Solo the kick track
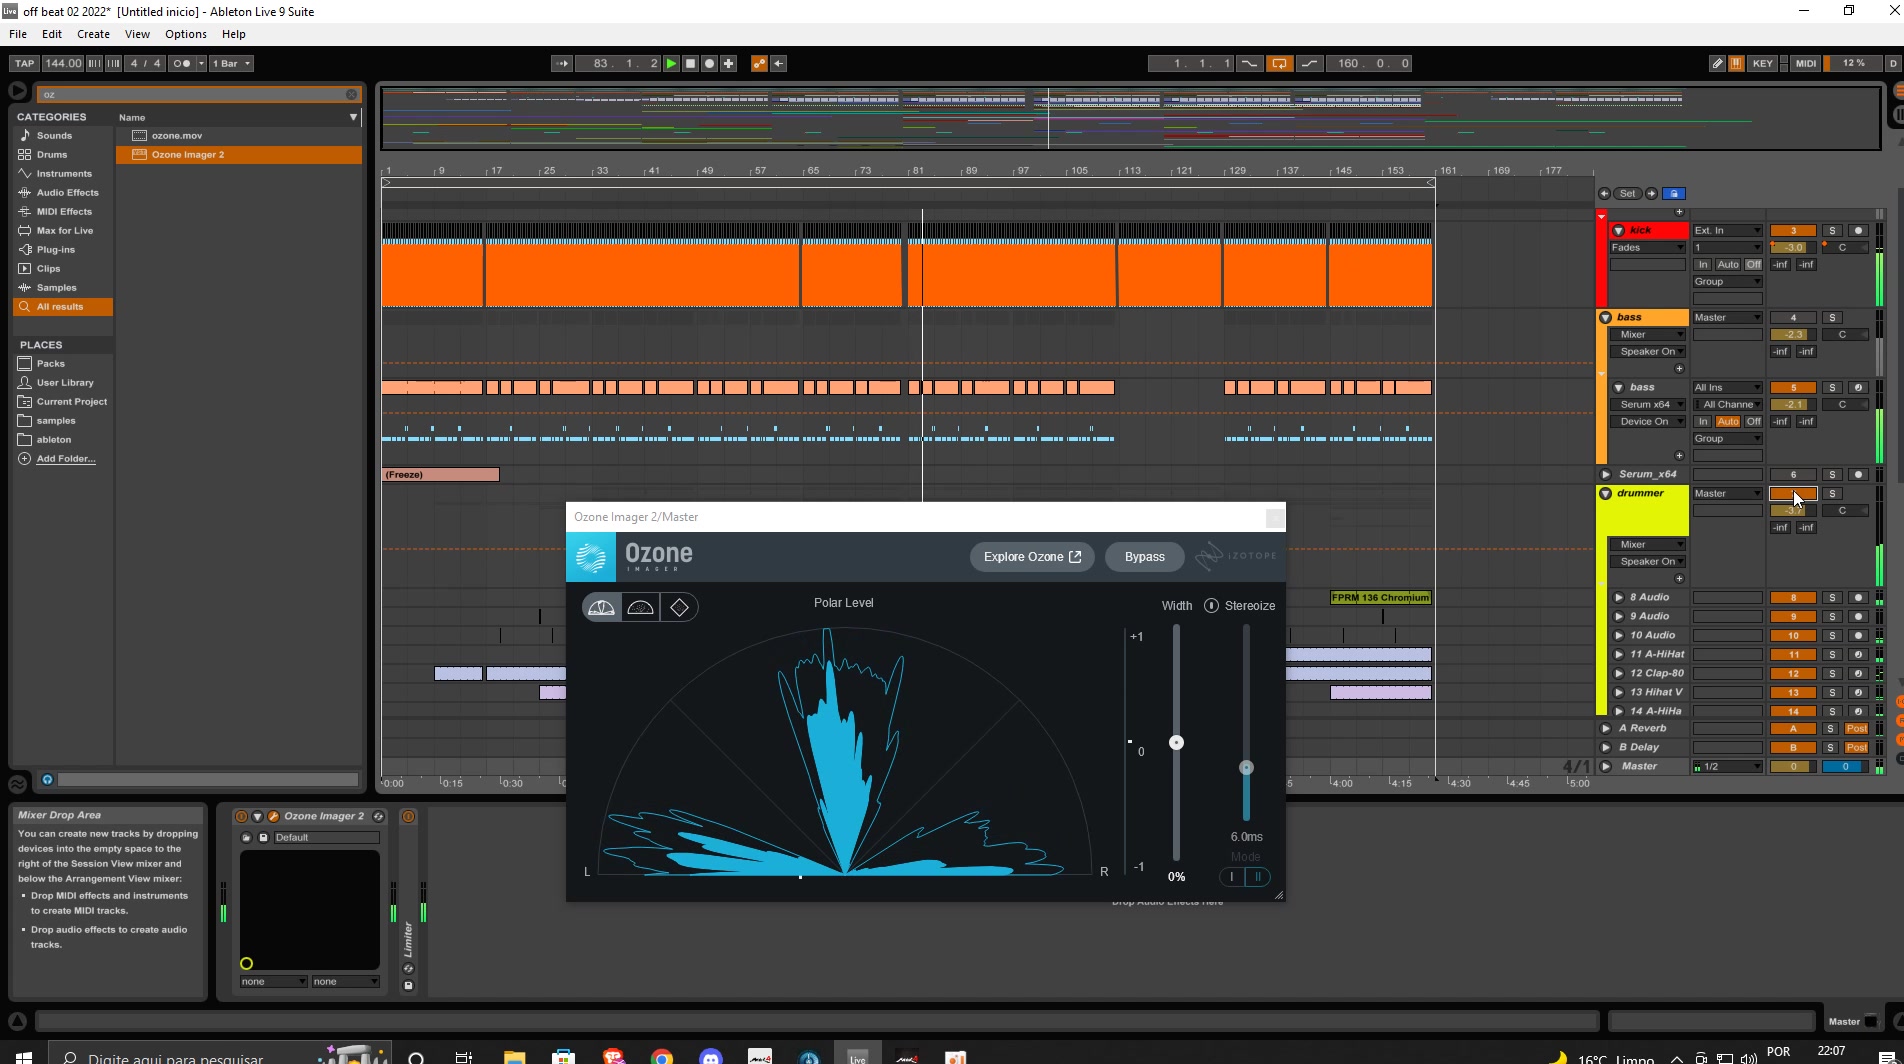 (1832, 231)
